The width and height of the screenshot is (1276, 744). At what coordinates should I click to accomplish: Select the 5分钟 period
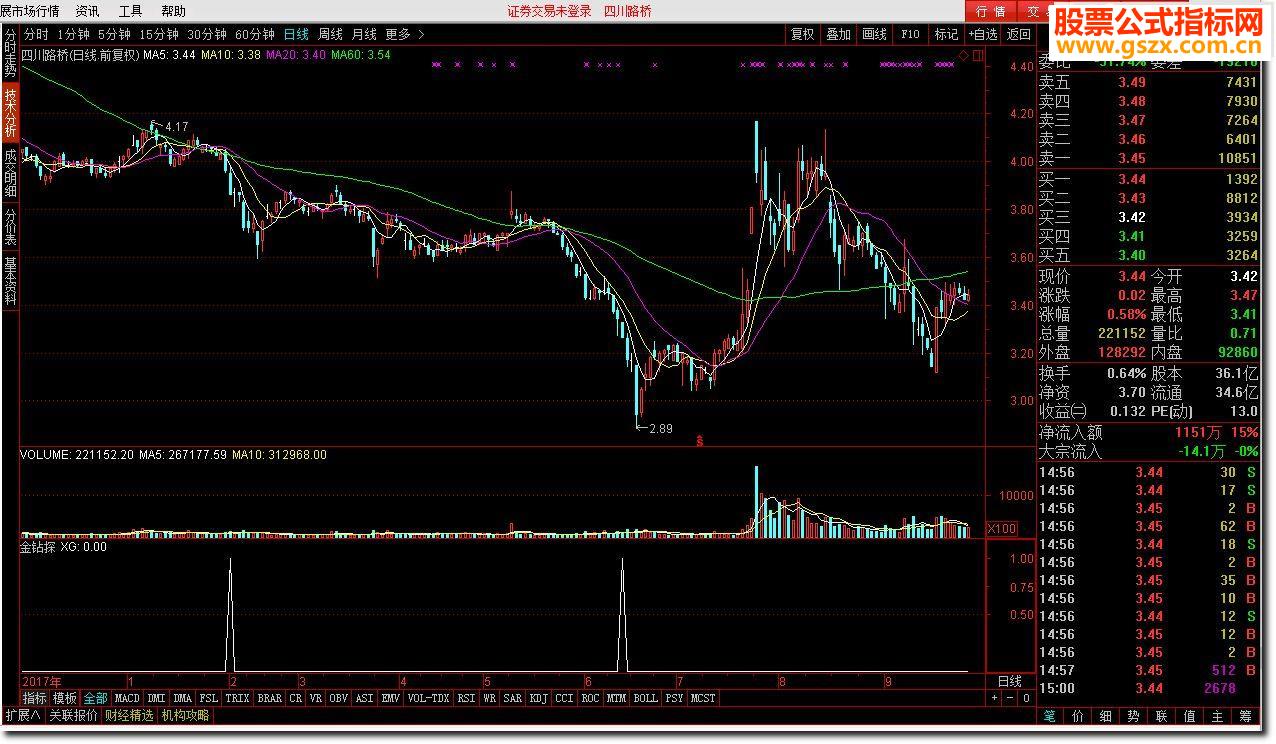(114, 34)
